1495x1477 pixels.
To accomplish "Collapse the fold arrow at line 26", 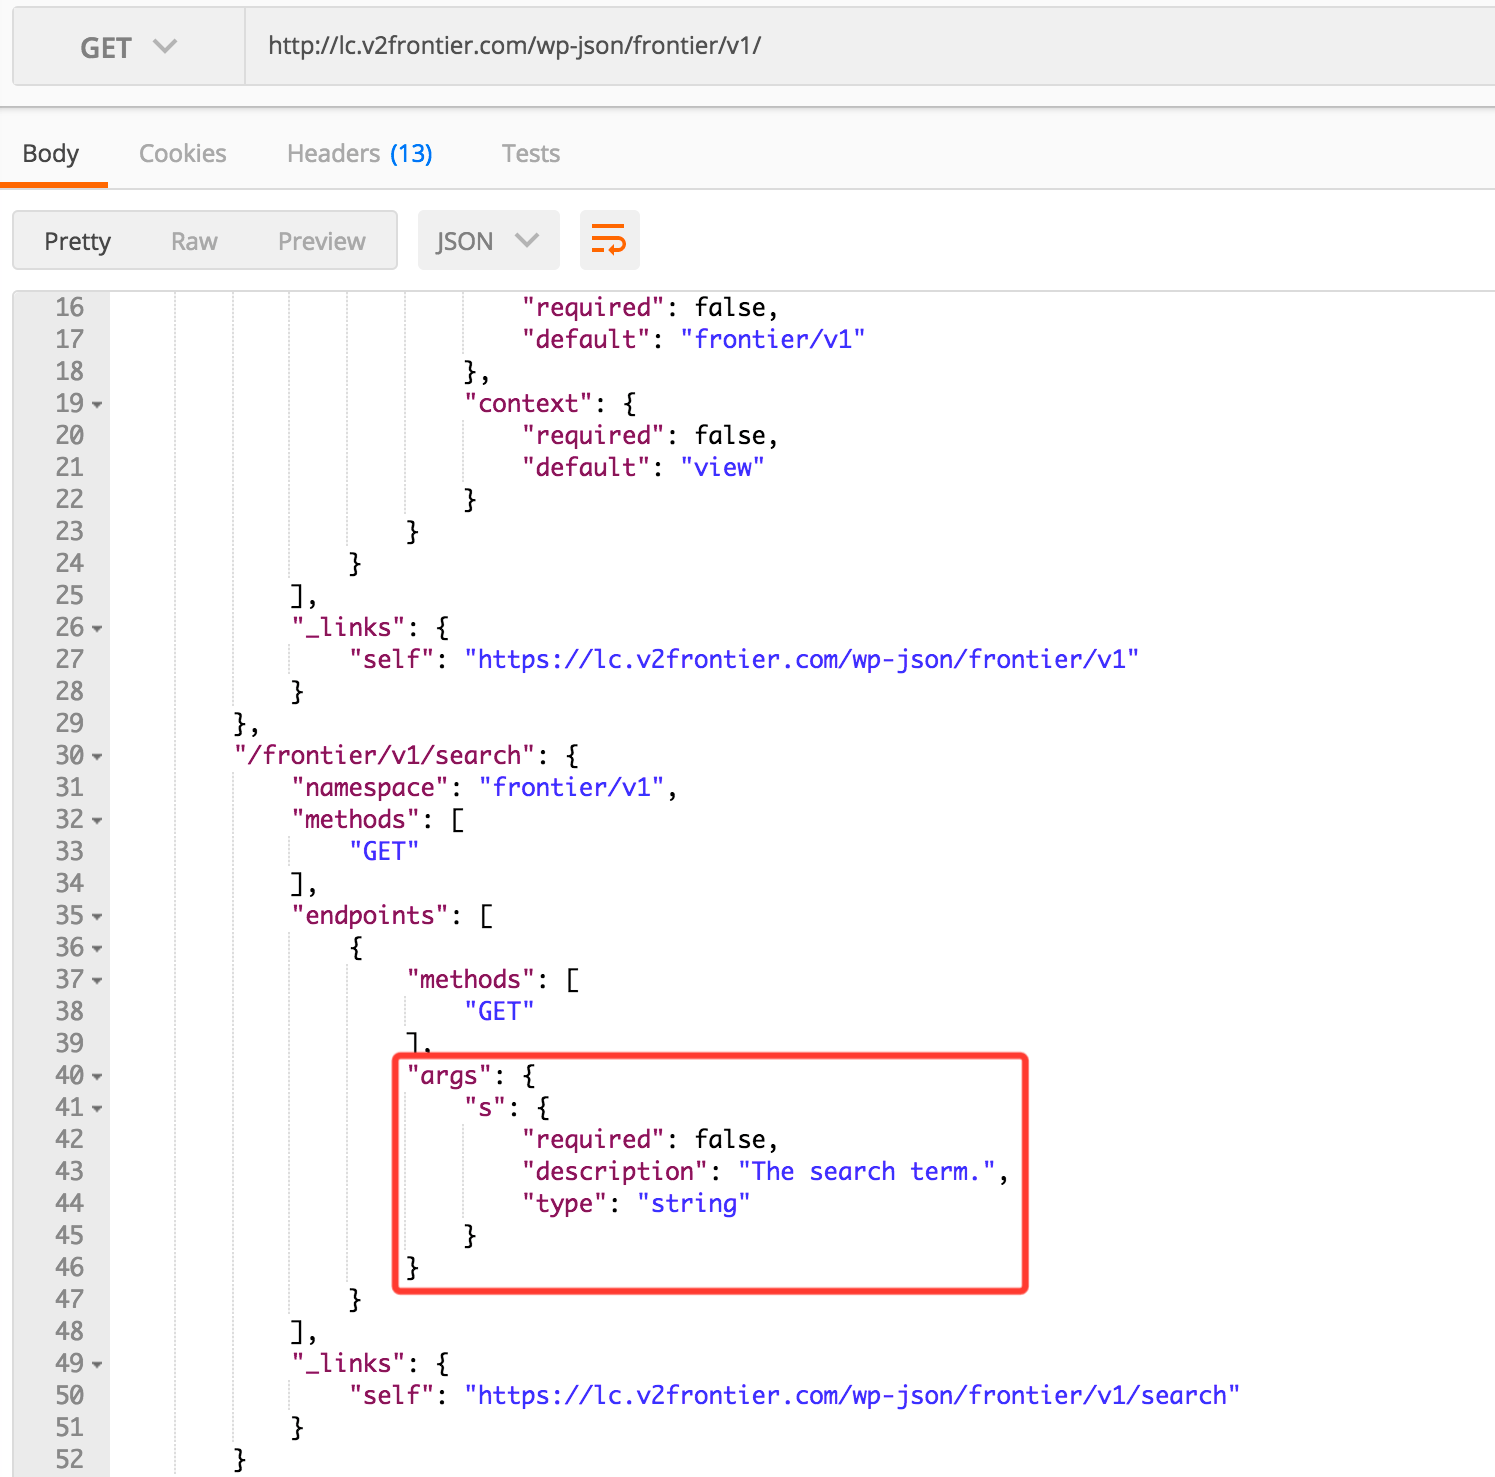I will click(x=97, y=629).
